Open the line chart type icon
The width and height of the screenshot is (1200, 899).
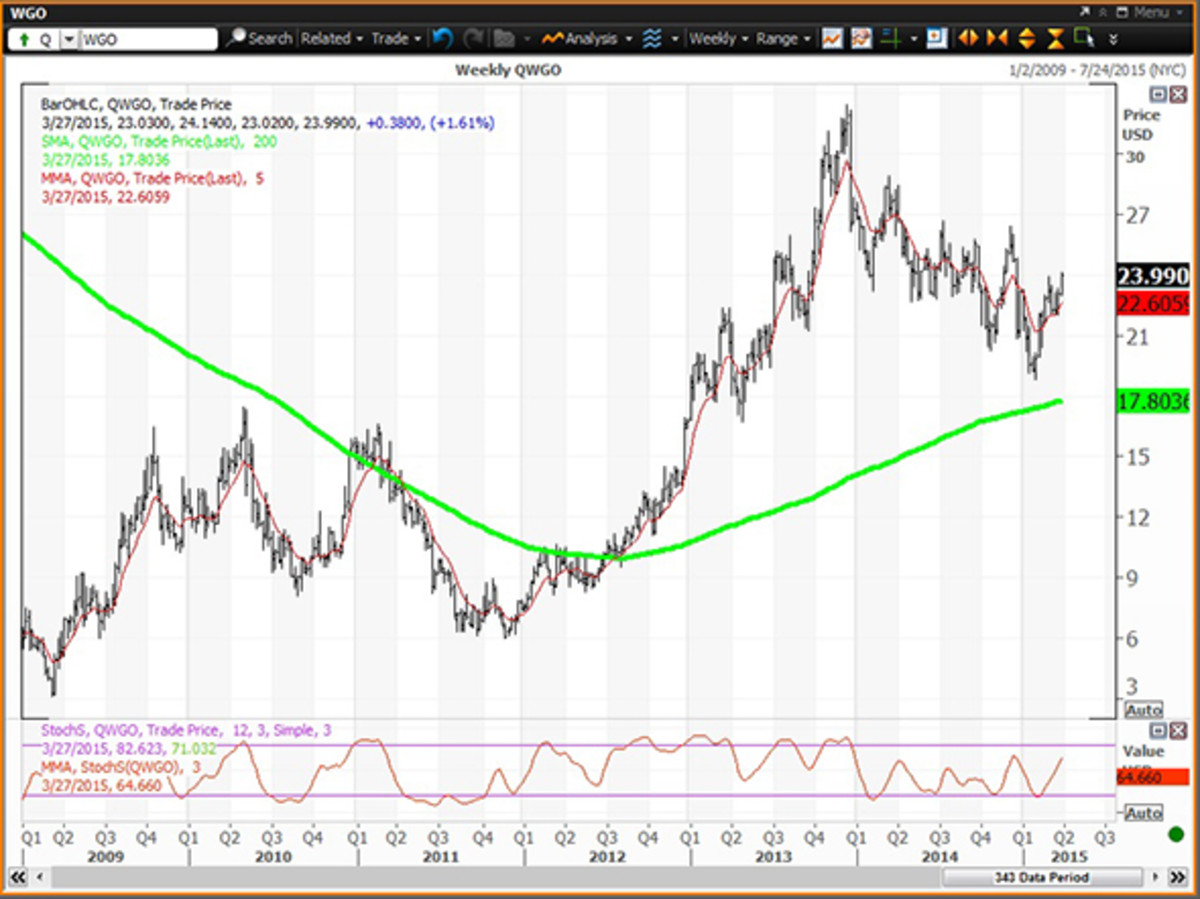click(832, 39)
